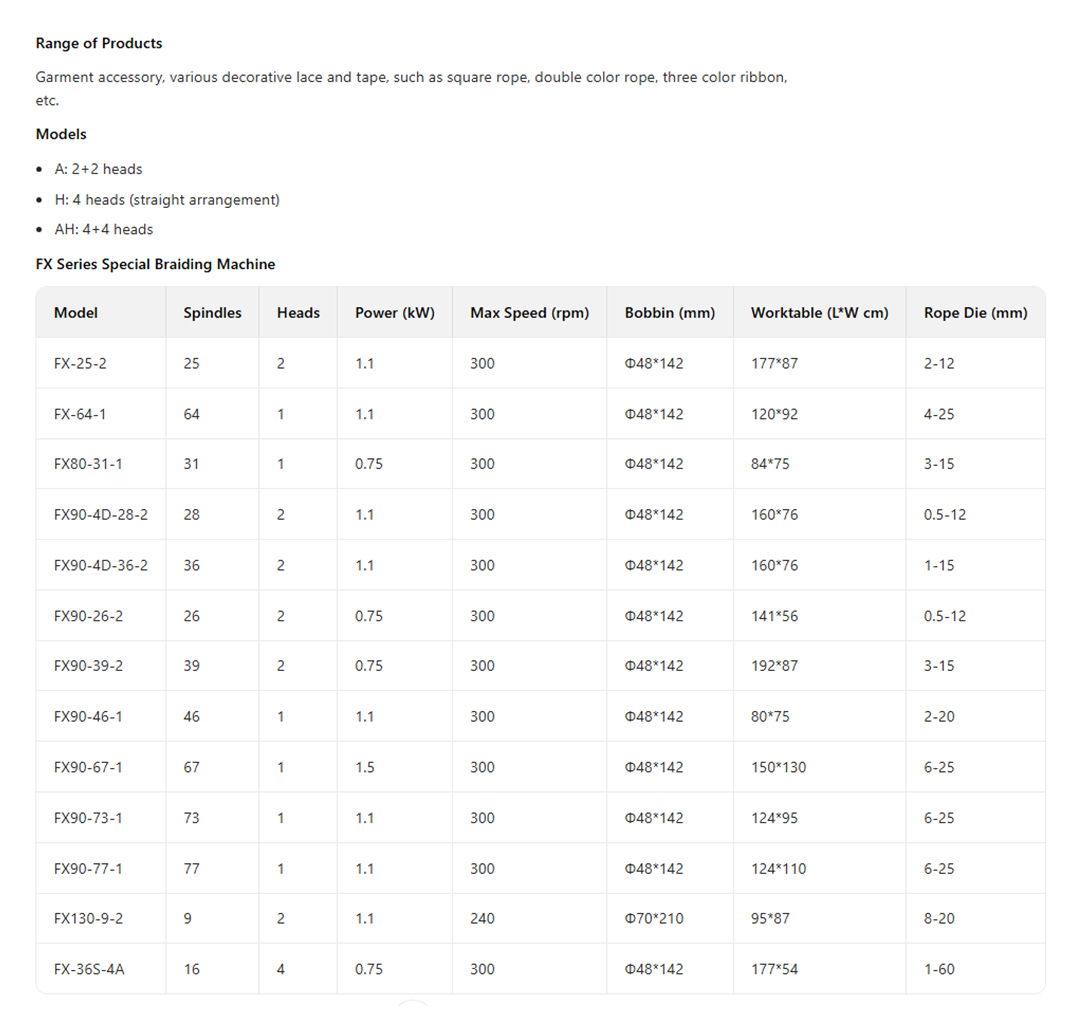This screenshot has height=1016, width=1076.
Task: Select the FX-36S-4A model cell
Action: (89, 969)
